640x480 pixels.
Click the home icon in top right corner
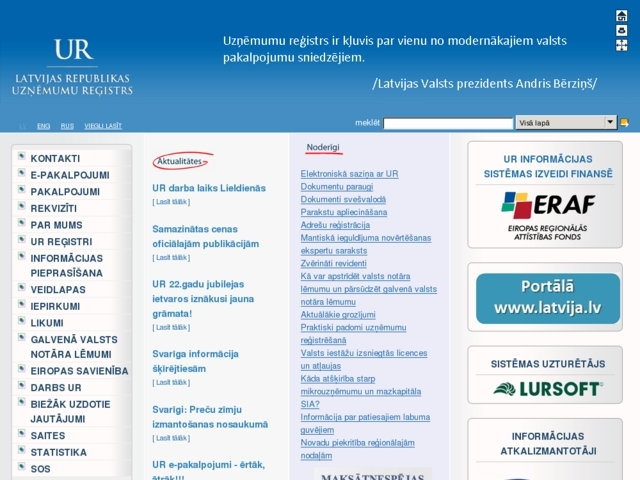(x=621, y=16)
